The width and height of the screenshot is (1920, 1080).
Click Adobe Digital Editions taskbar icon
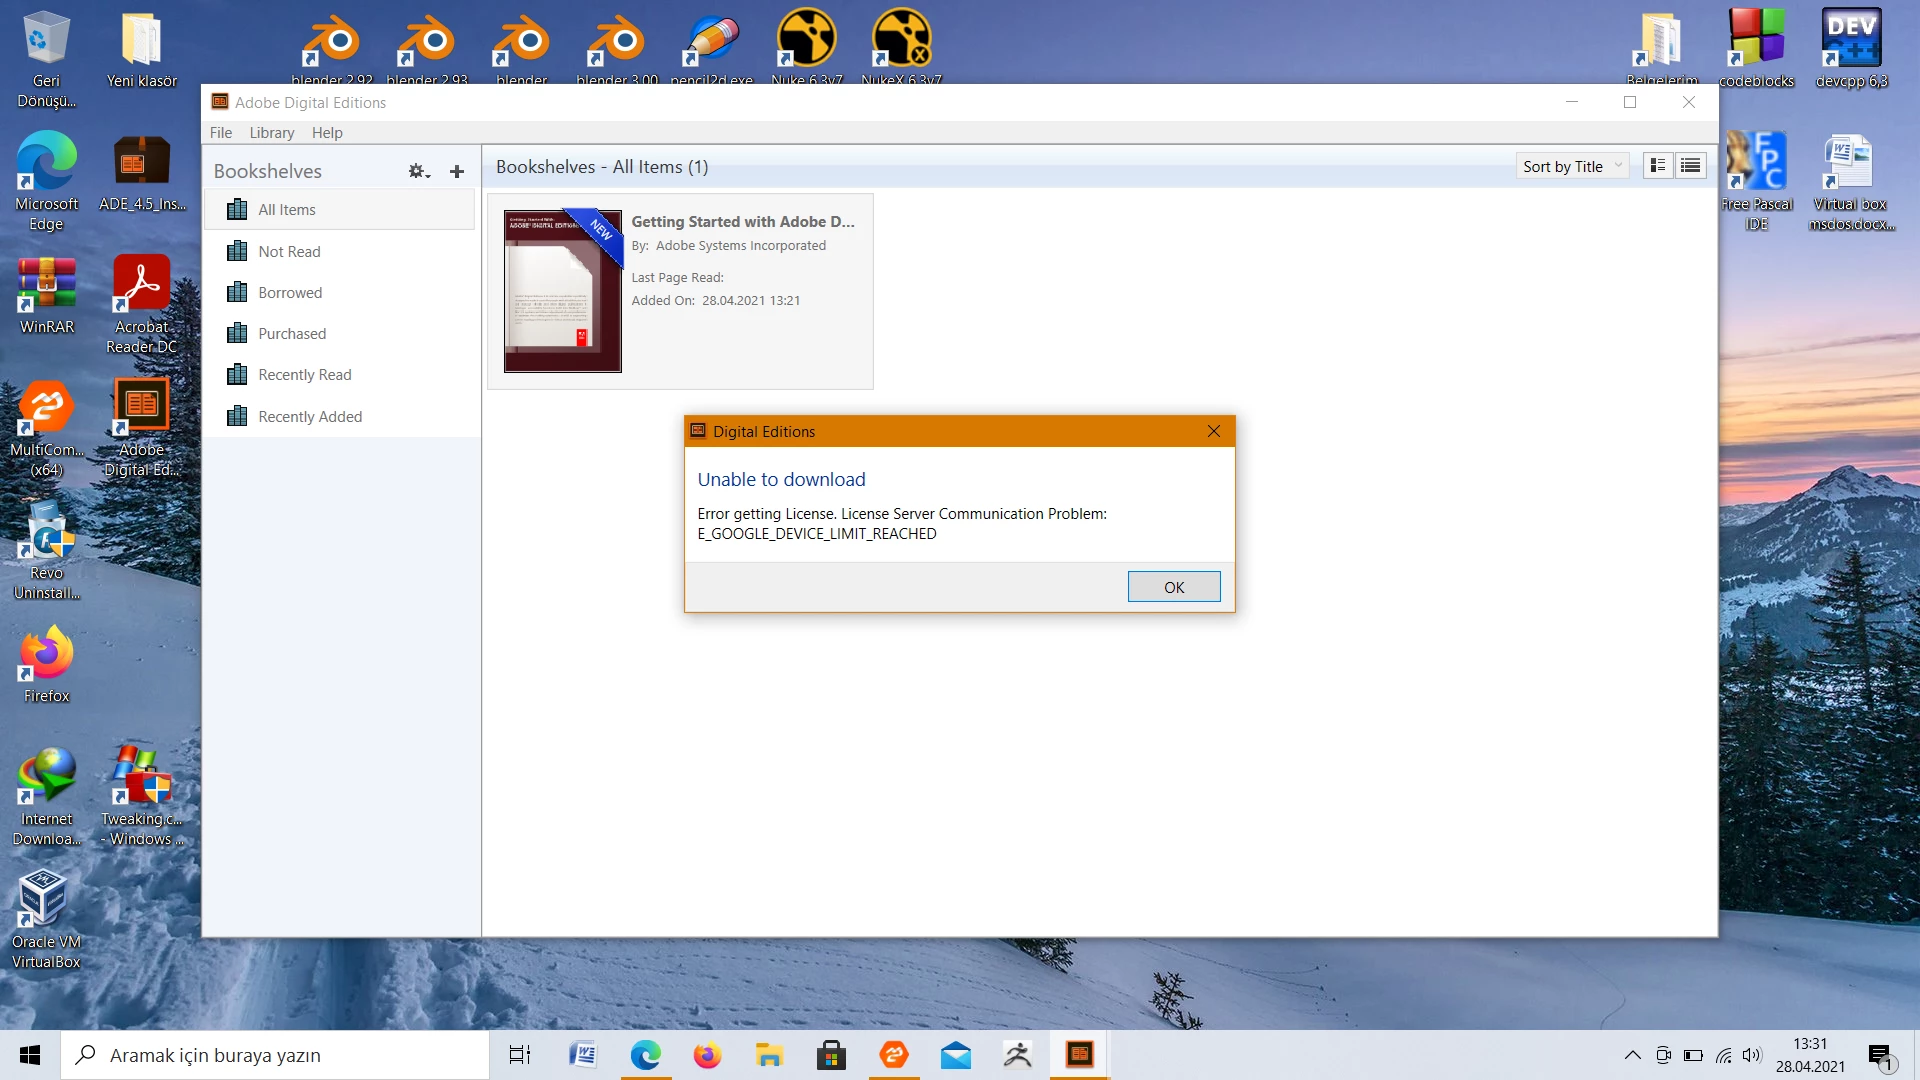[x=1079, y=1055]
